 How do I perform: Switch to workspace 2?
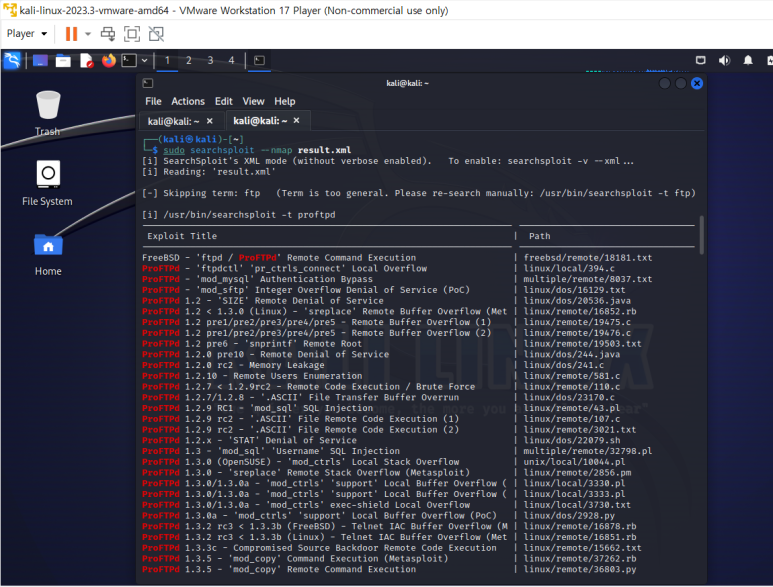(x=188, y=60)
